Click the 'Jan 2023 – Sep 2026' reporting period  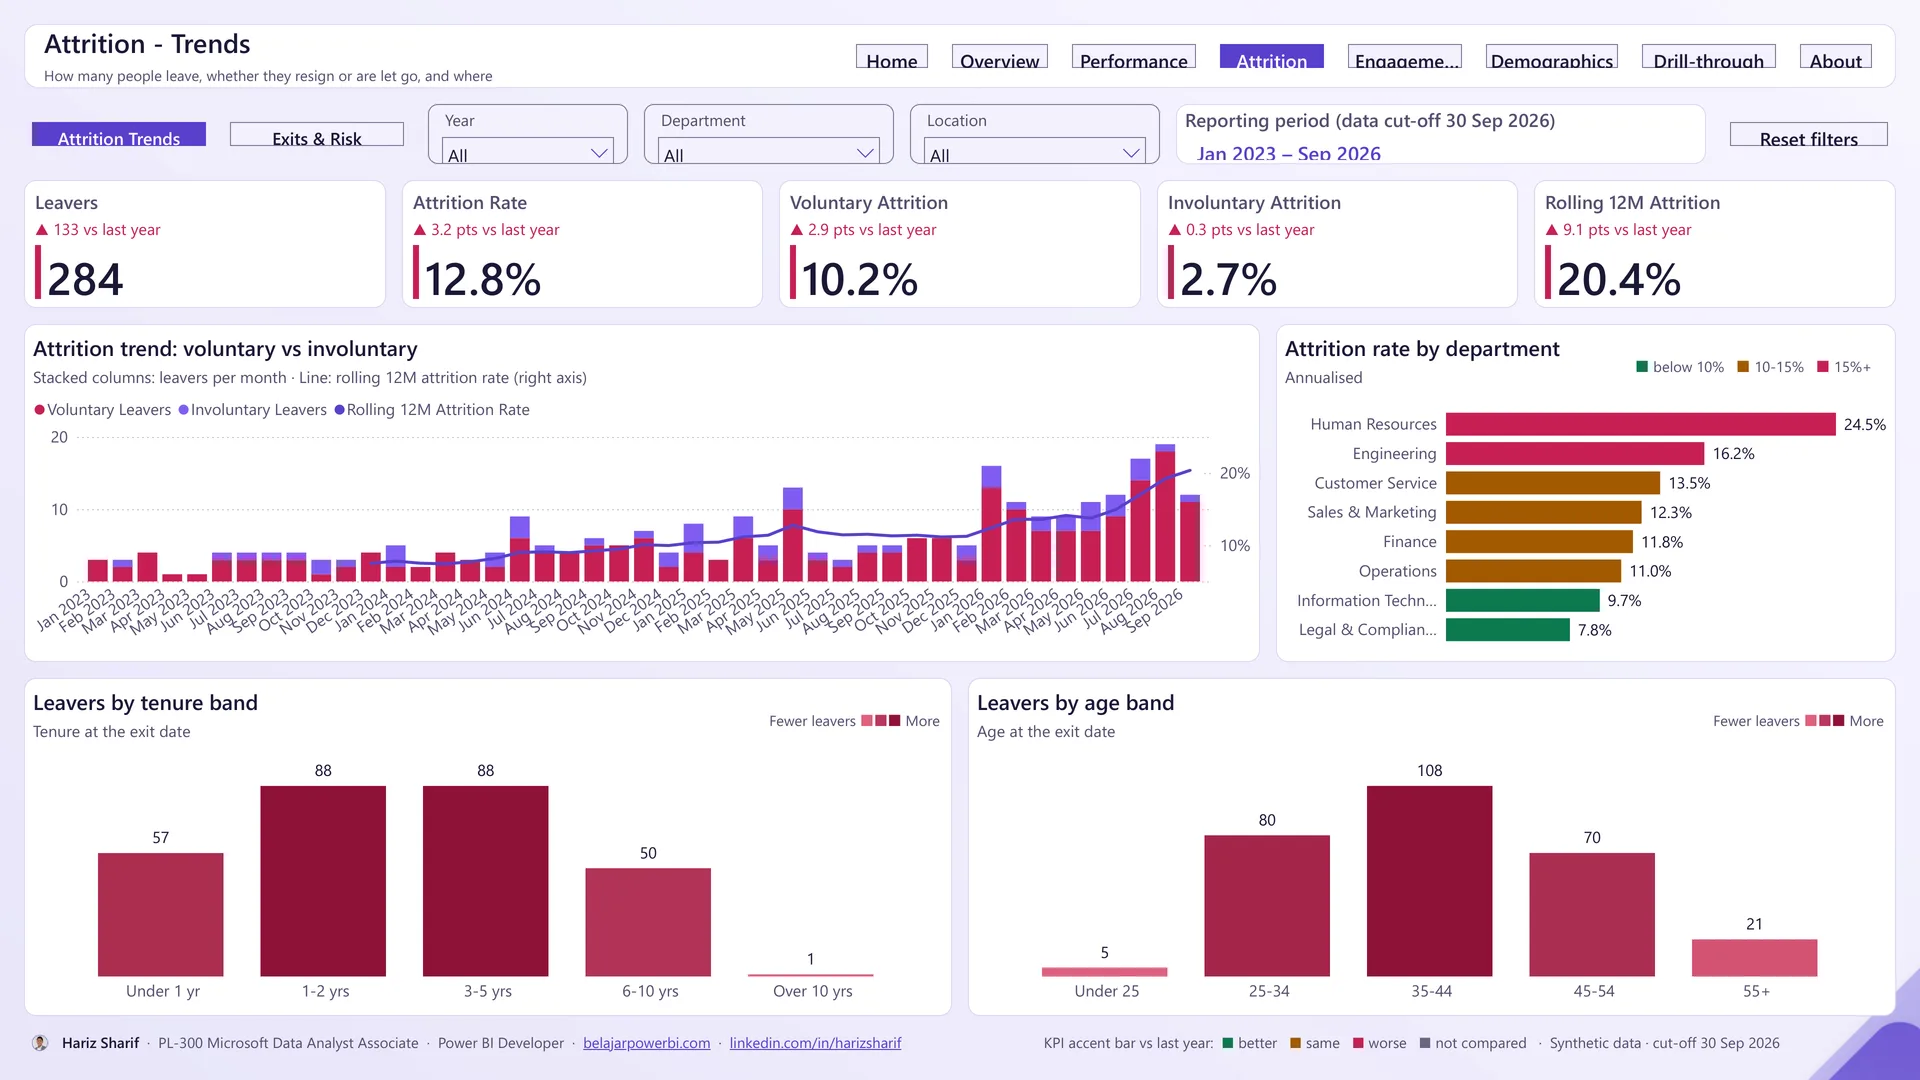pos(1289,153)
